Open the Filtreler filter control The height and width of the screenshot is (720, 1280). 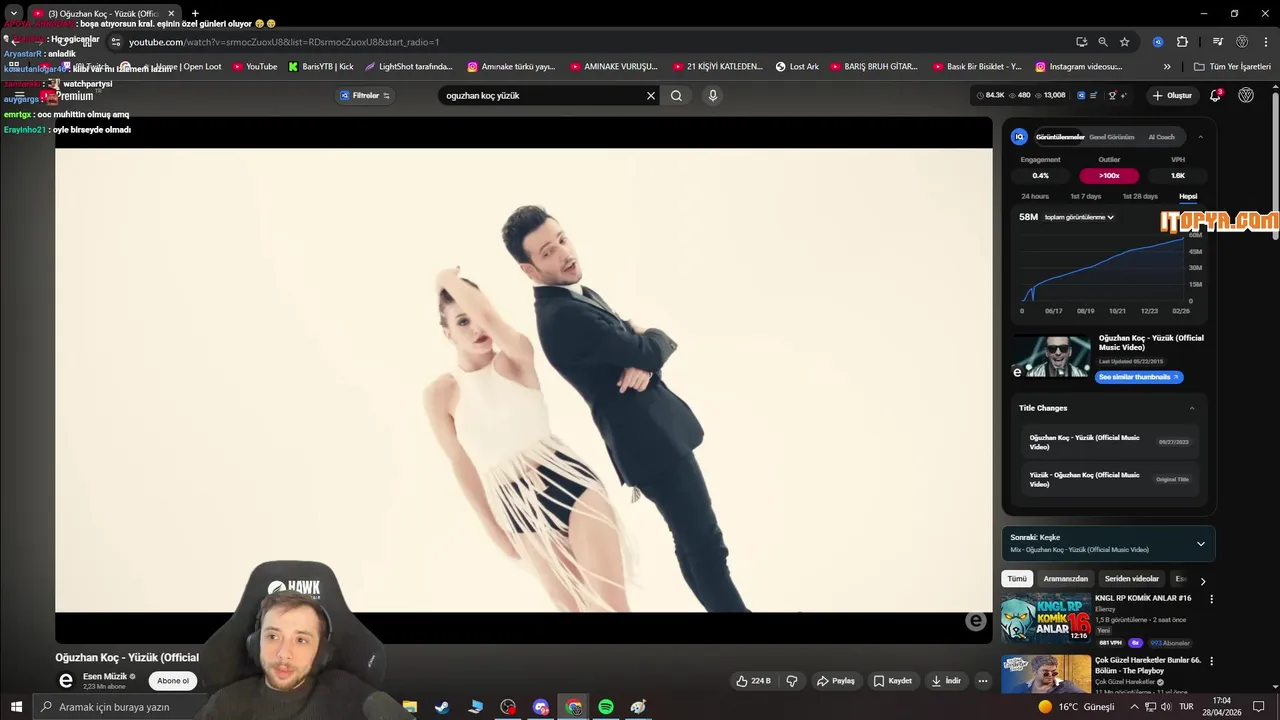365,96
